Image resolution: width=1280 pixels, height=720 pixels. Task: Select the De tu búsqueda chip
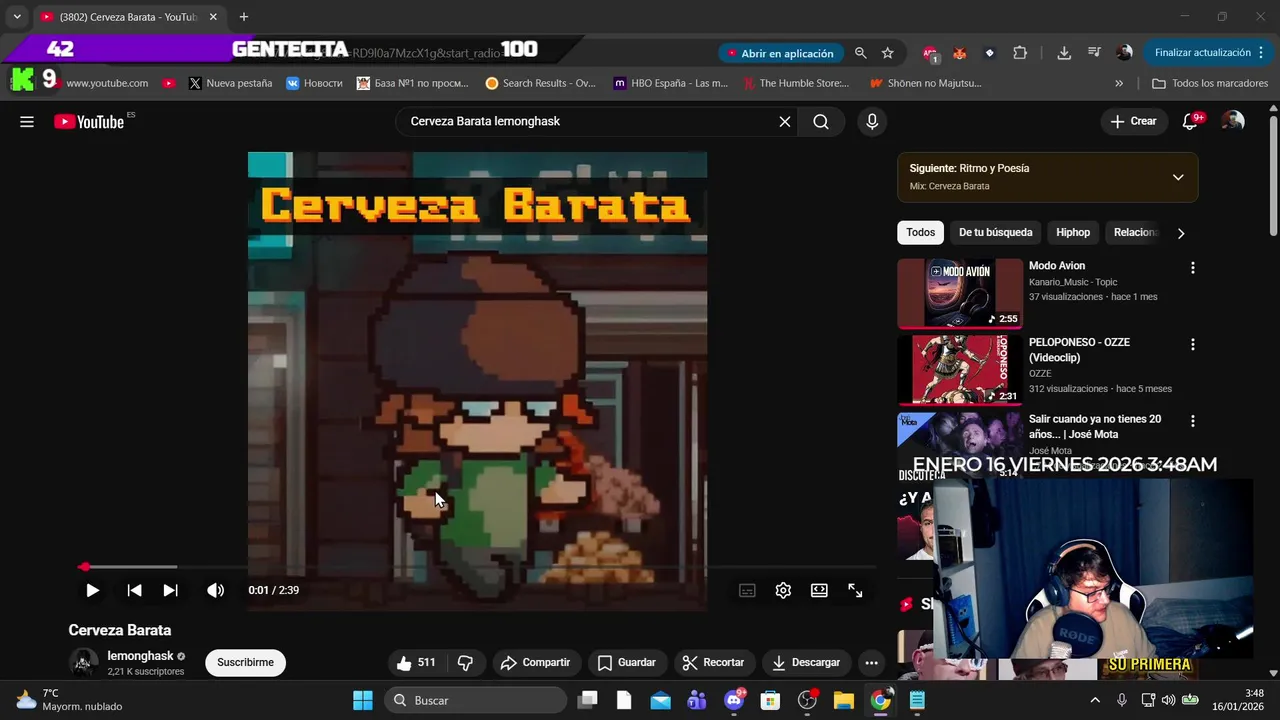995,232
